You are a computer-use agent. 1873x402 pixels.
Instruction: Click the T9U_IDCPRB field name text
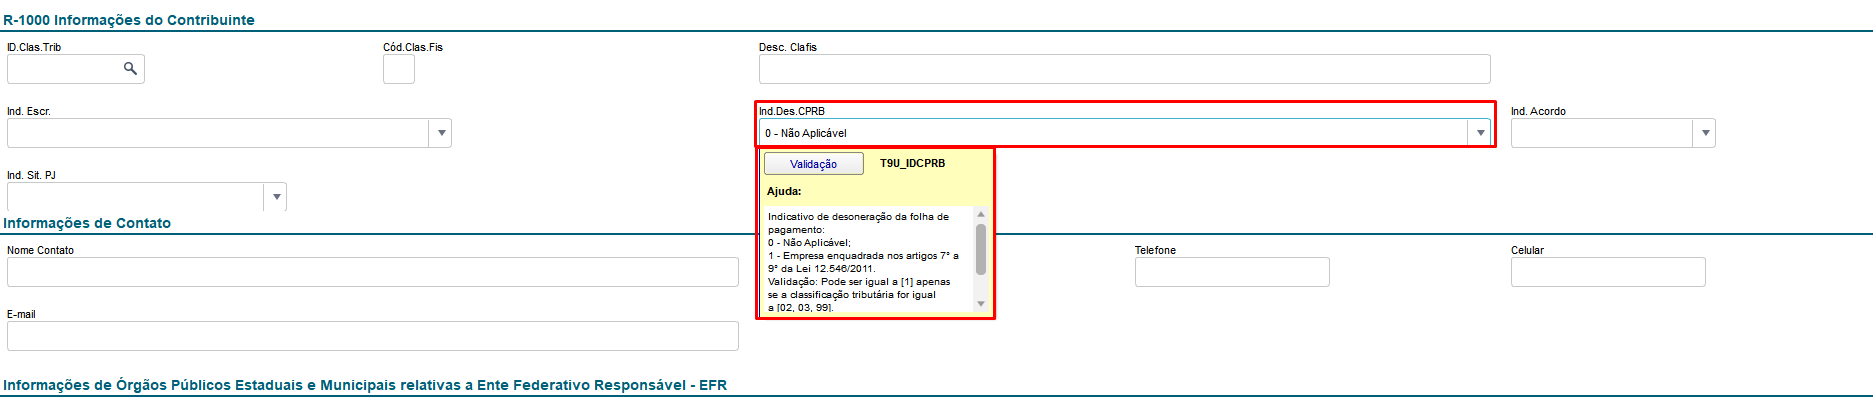[x=912, y=163]
